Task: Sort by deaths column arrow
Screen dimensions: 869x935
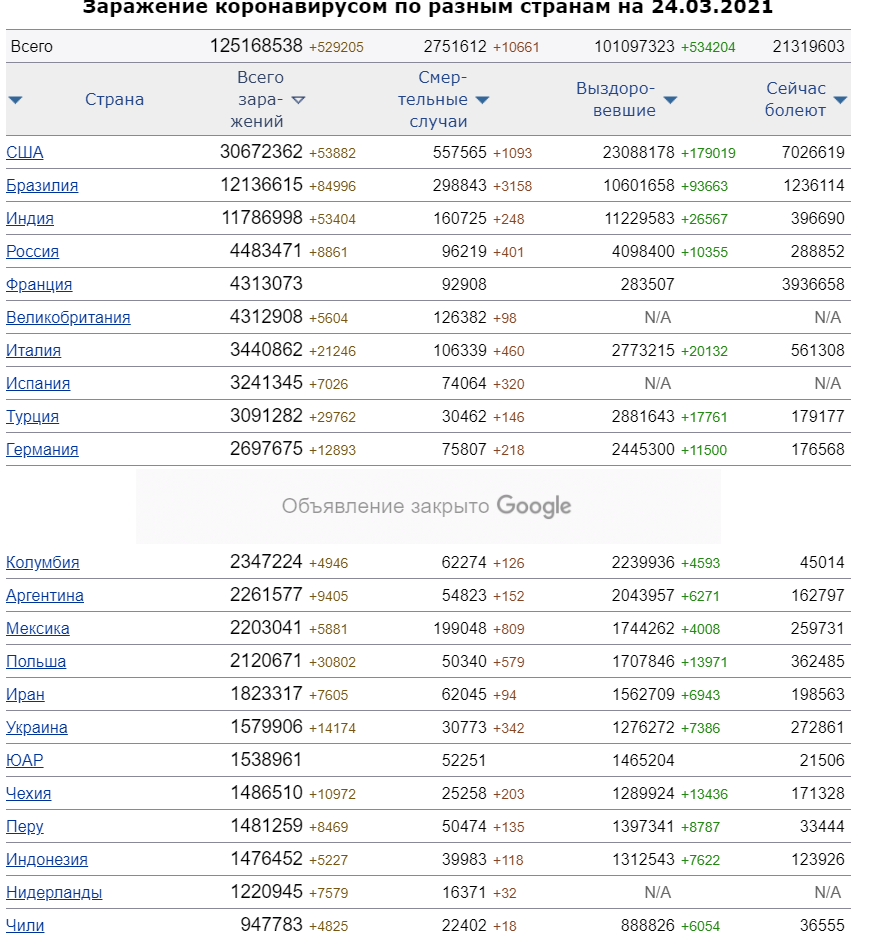Action: pos(483,100)
